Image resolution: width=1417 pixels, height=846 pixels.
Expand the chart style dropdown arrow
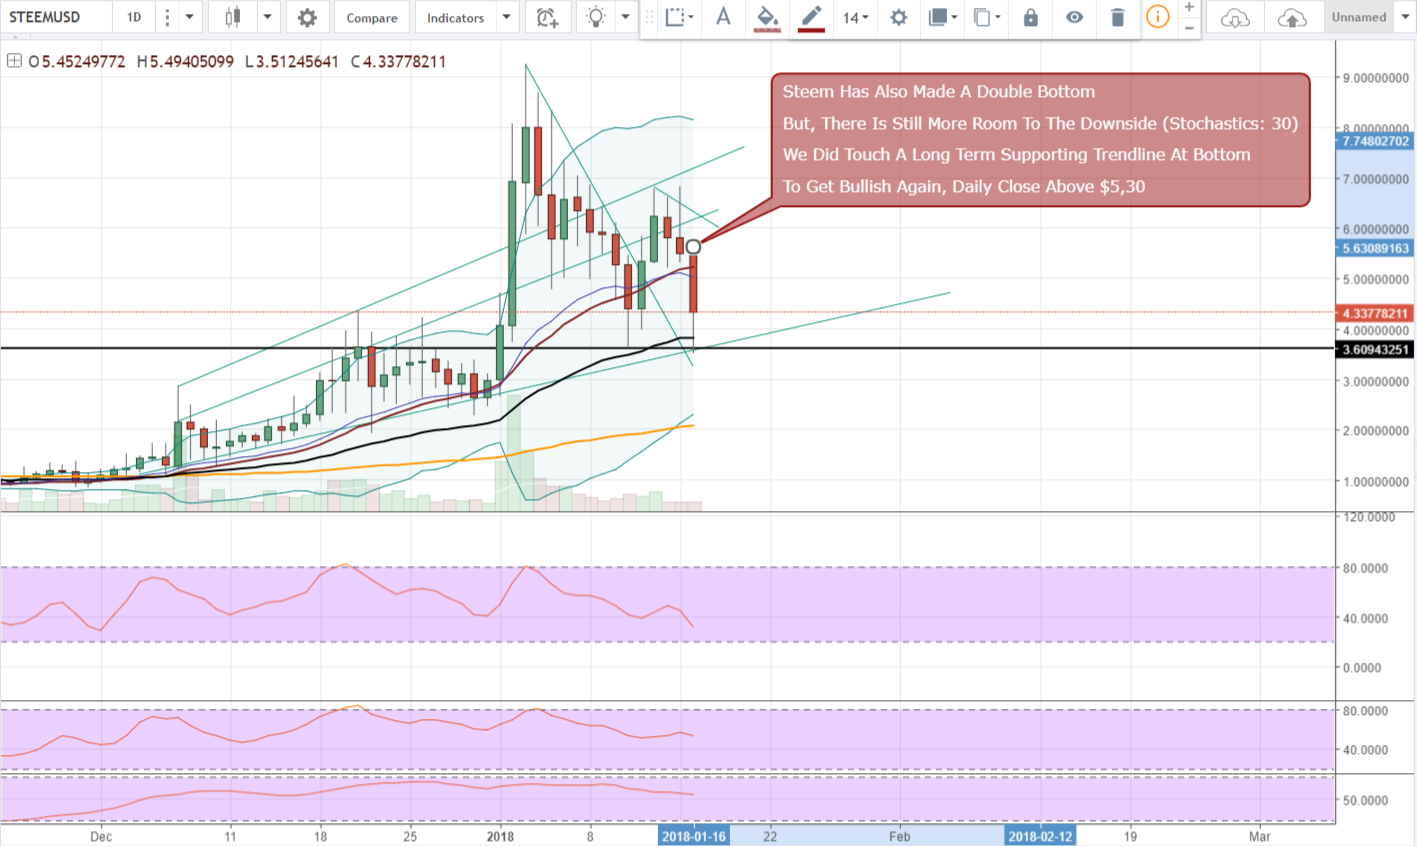pyautogui.click(x=267, y=17)
